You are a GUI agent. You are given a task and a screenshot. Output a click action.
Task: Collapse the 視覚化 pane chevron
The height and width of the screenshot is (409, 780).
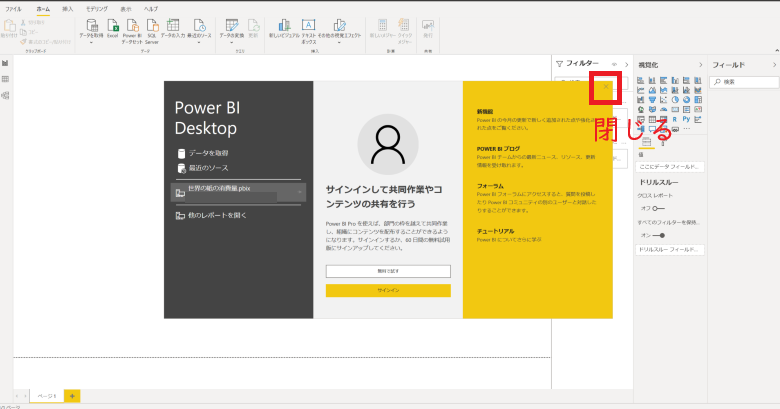[x=700, y=65]
